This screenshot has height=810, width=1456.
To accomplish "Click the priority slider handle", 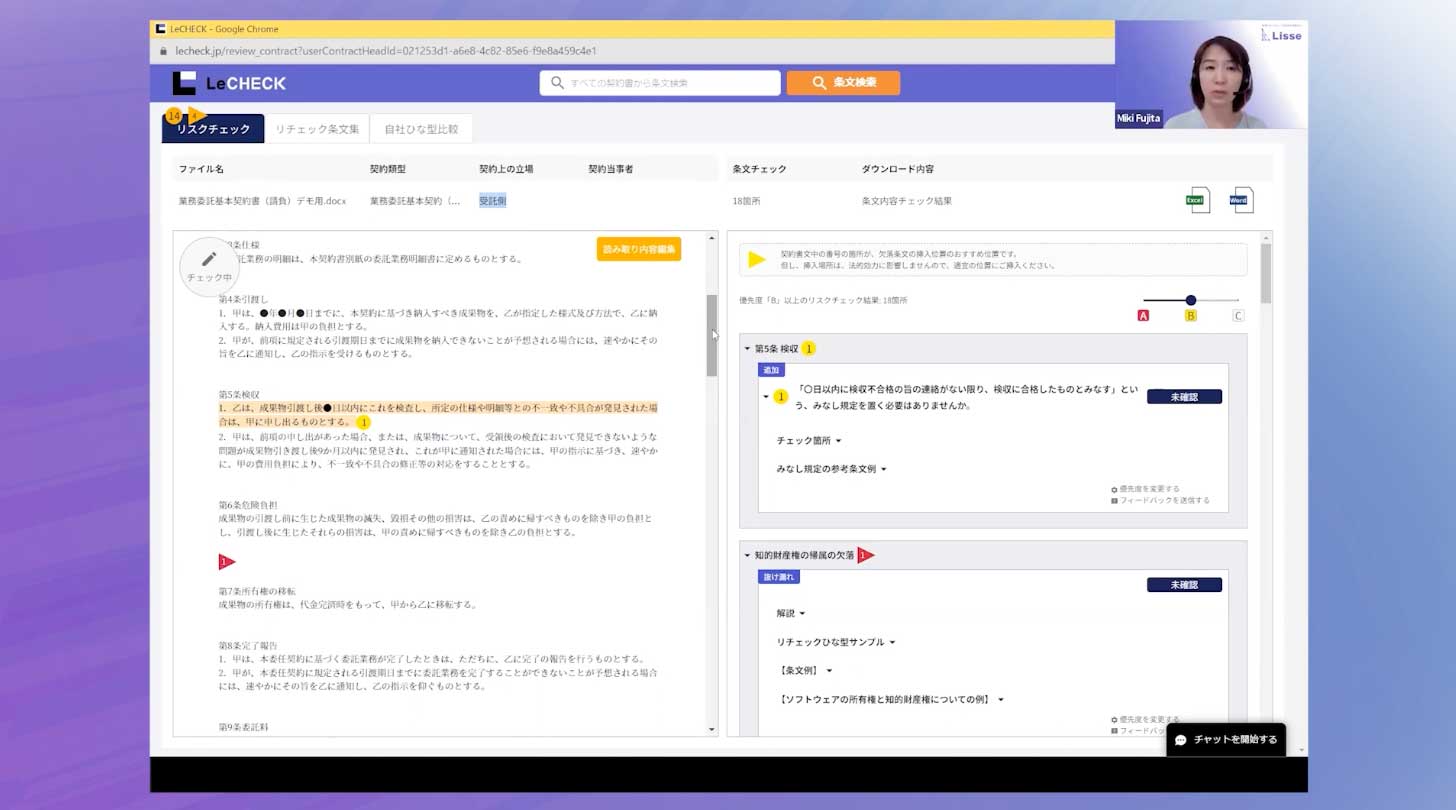I will click(1190, 300).
